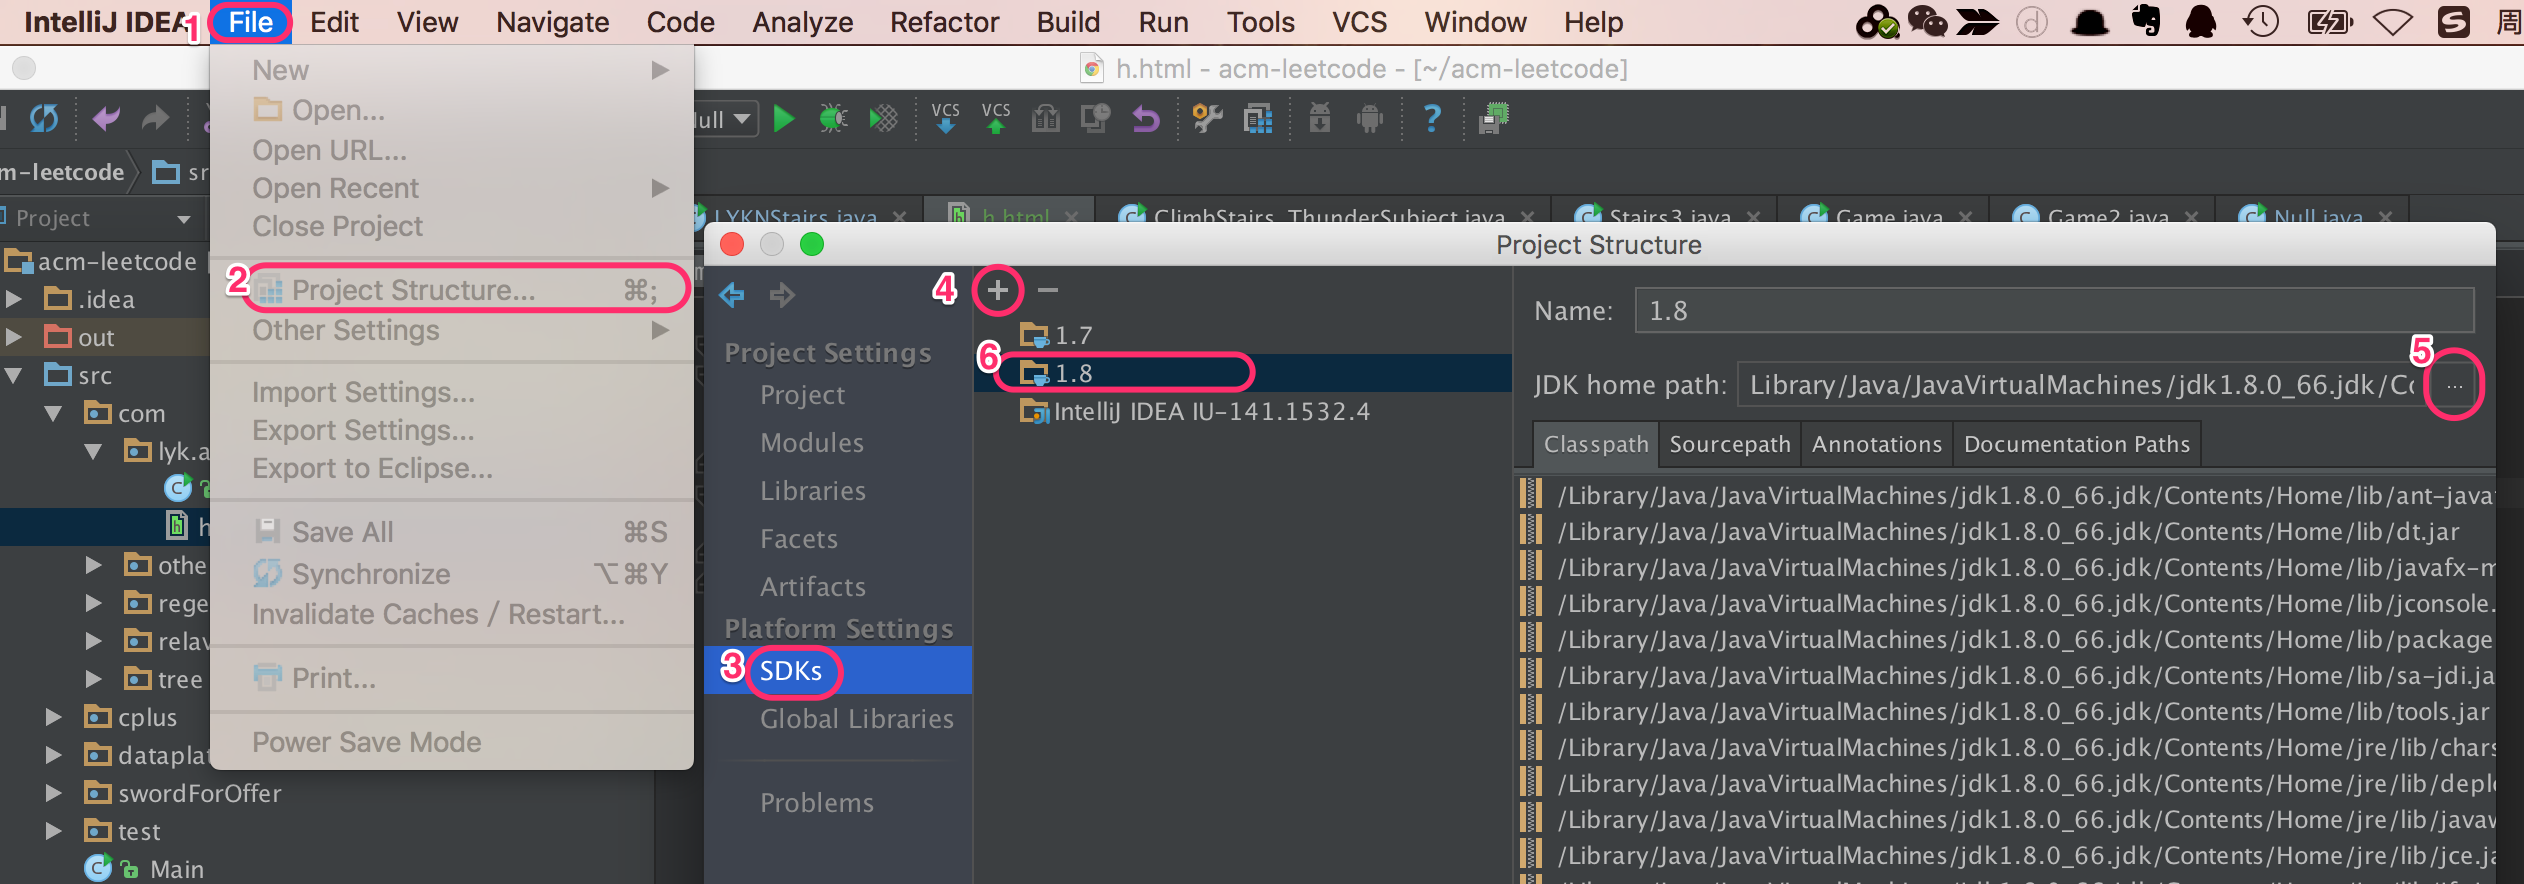Click the battery status icon in menu bar
Screen dimensions: 2524x884
(x=2329, y=21)
